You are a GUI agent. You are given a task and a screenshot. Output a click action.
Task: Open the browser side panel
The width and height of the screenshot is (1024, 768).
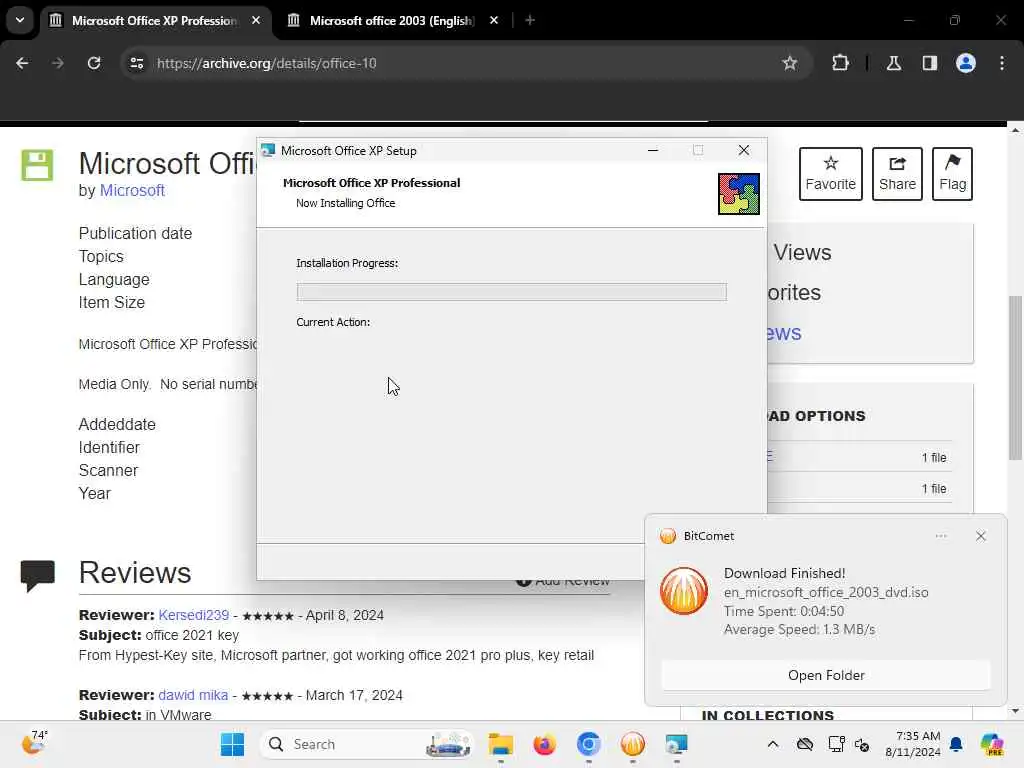(x=929, y=63)
